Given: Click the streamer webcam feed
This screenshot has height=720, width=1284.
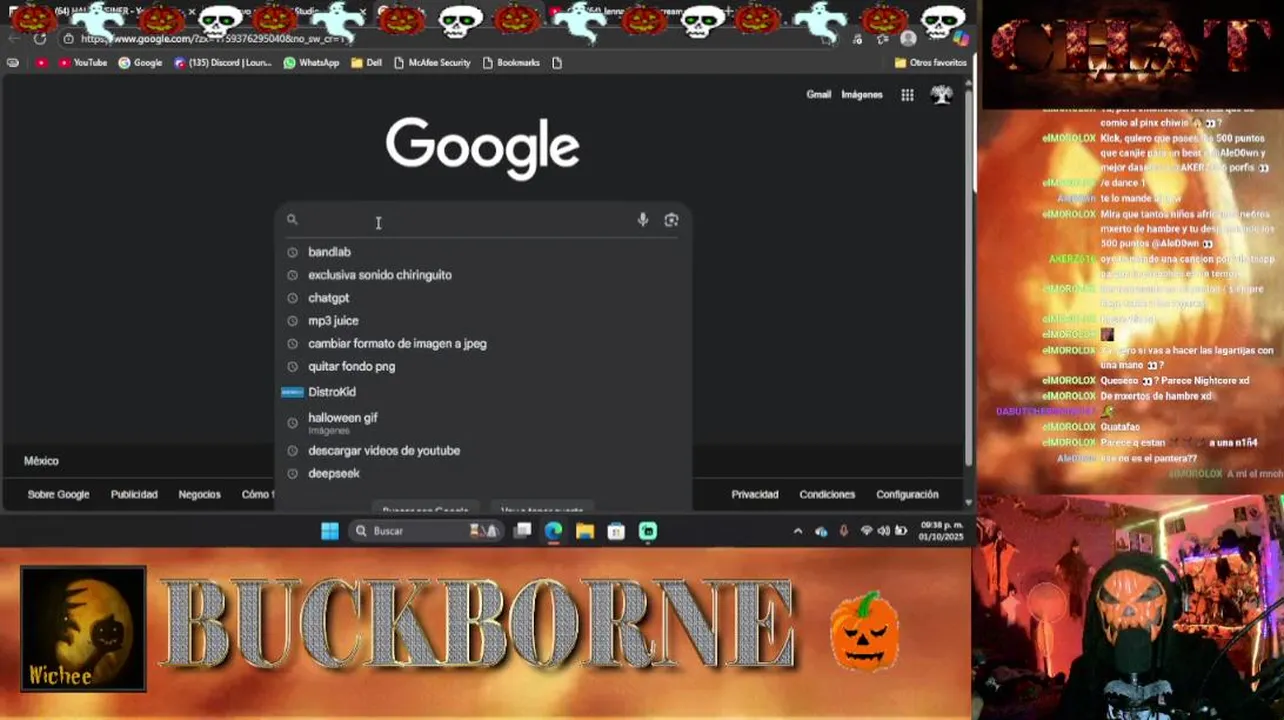Looking at the screenshot, I should [x=1130, y=607].
